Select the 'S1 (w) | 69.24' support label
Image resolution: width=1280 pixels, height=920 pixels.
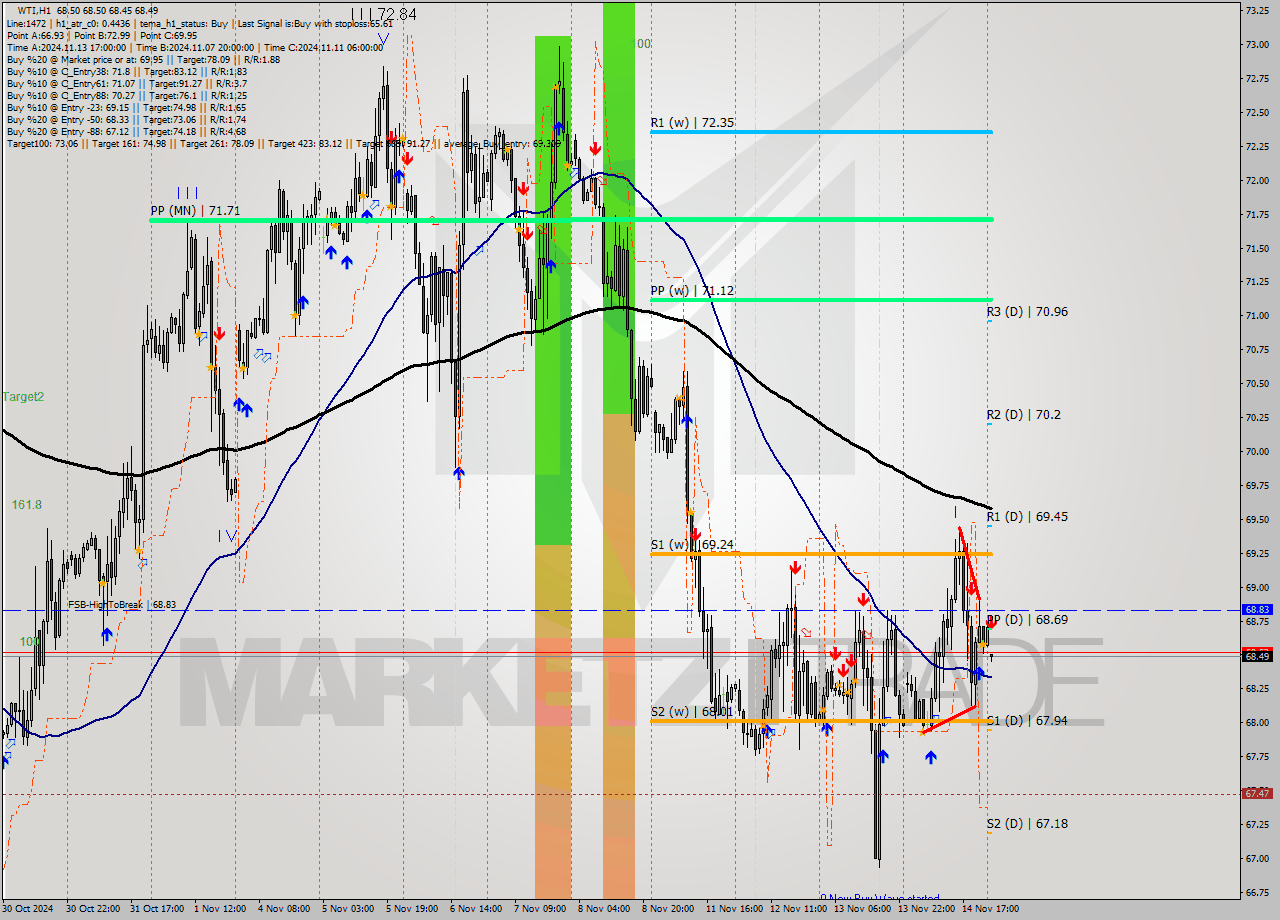coord(692,545)
